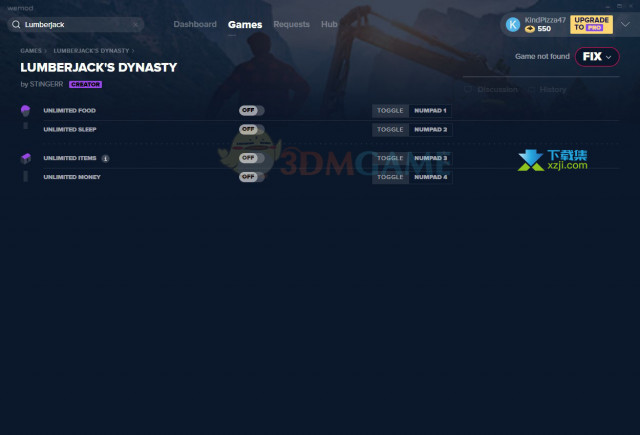Viewport: 640px width, 435px height.
Task: Click the search magnifier icon
Action: 16,24
